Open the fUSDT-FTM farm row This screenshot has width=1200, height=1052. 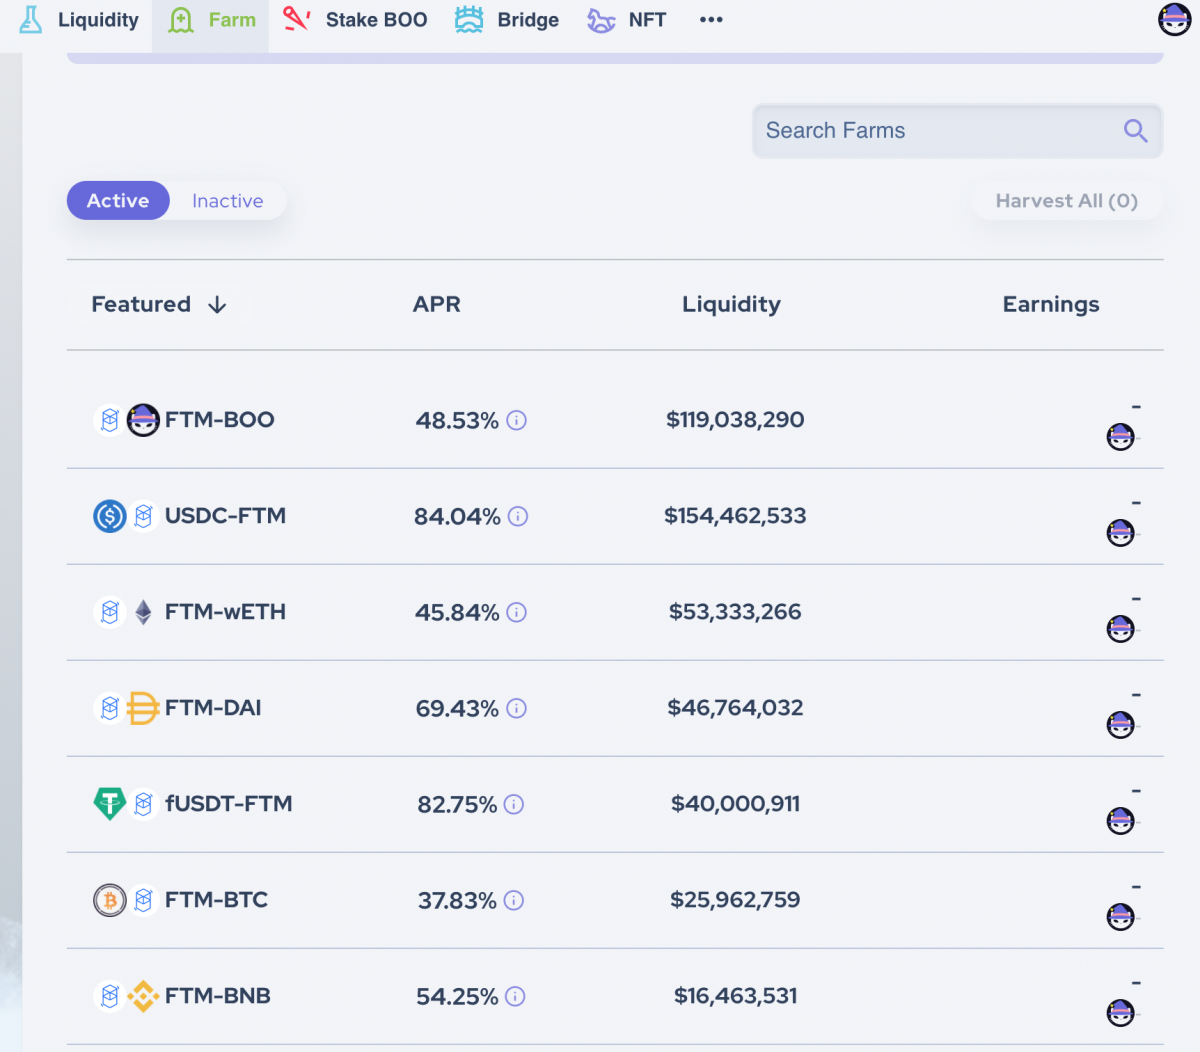pos(615,804)
